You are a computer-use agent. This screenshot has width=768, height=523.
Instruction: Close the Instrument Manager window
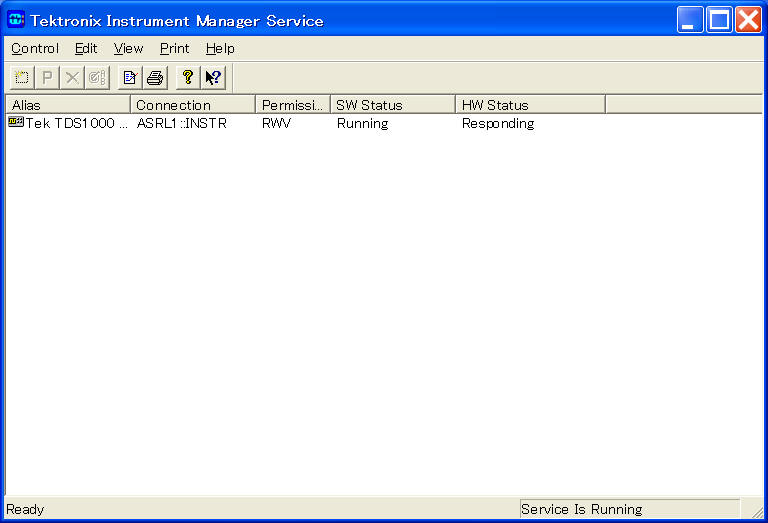pyautogui.click(x=748, y=20)
